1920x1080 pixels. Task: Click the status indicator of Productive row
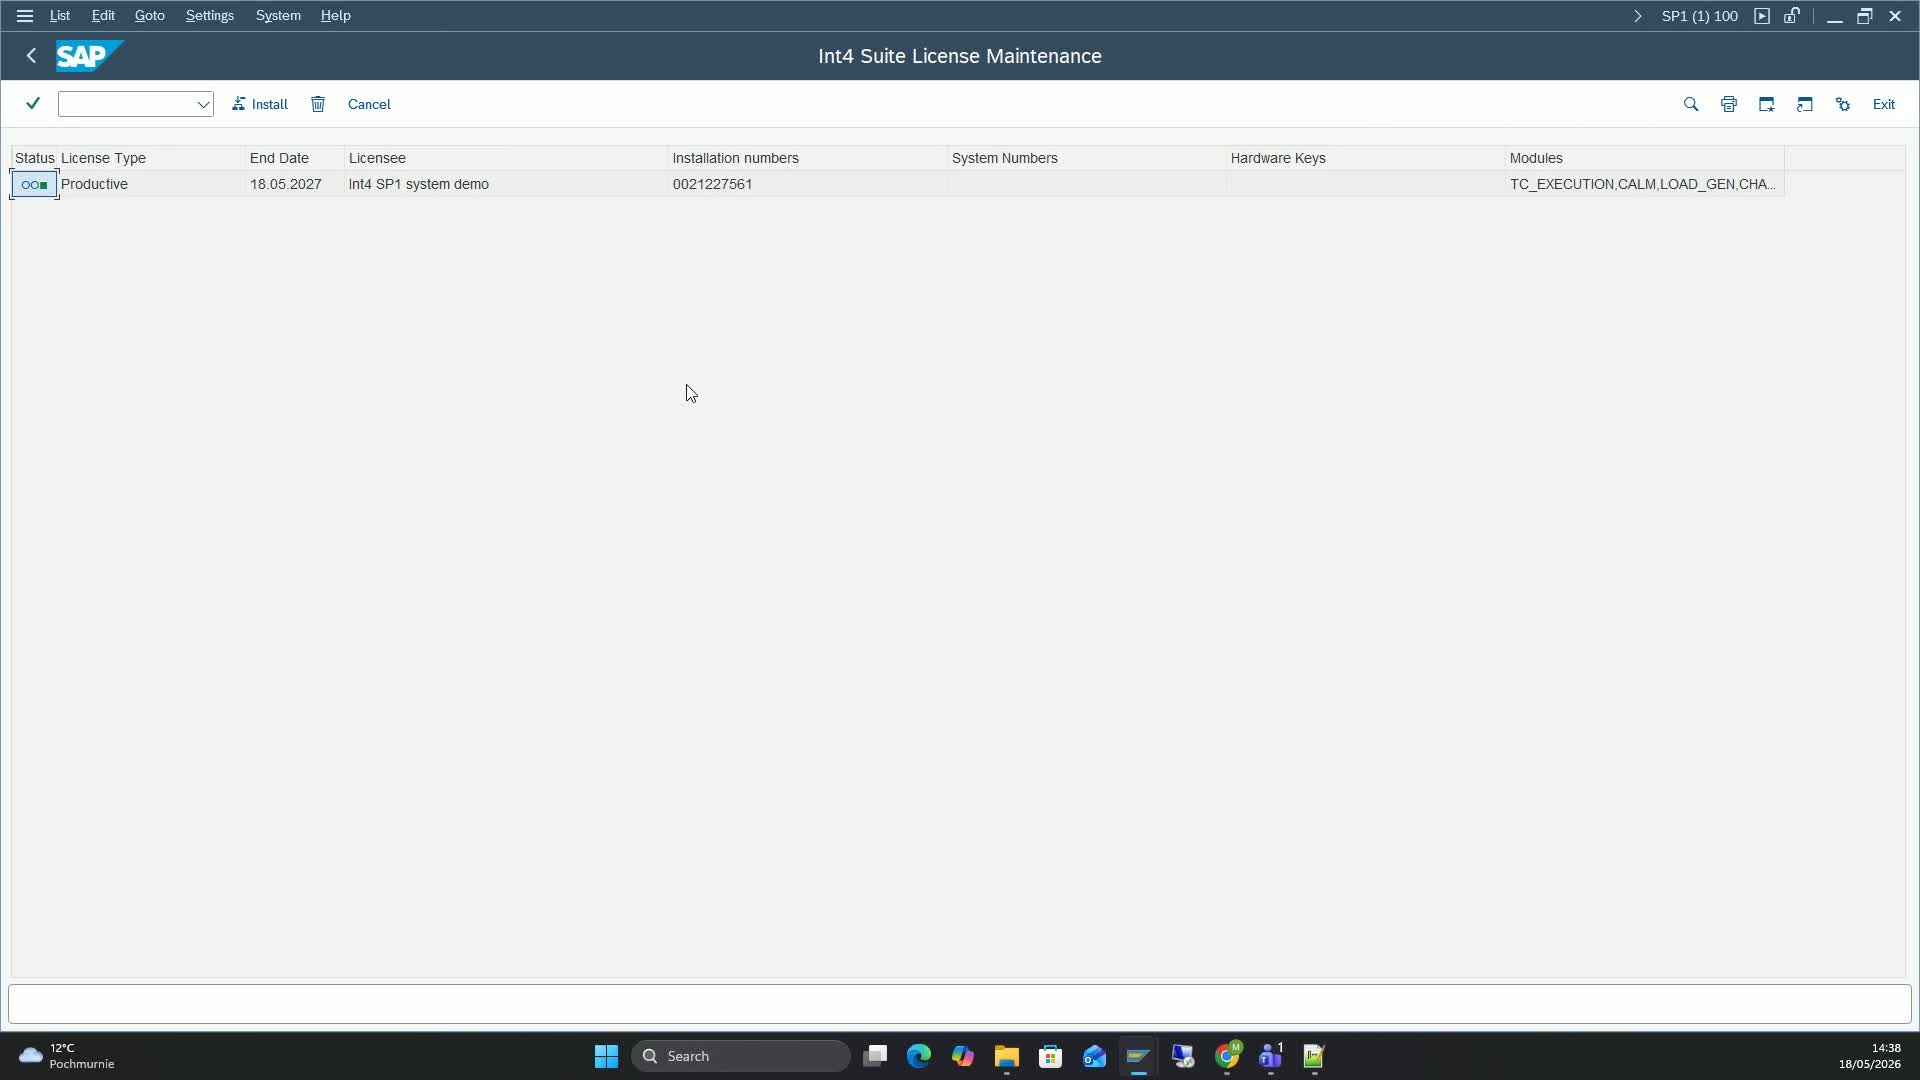pos(35,185)
